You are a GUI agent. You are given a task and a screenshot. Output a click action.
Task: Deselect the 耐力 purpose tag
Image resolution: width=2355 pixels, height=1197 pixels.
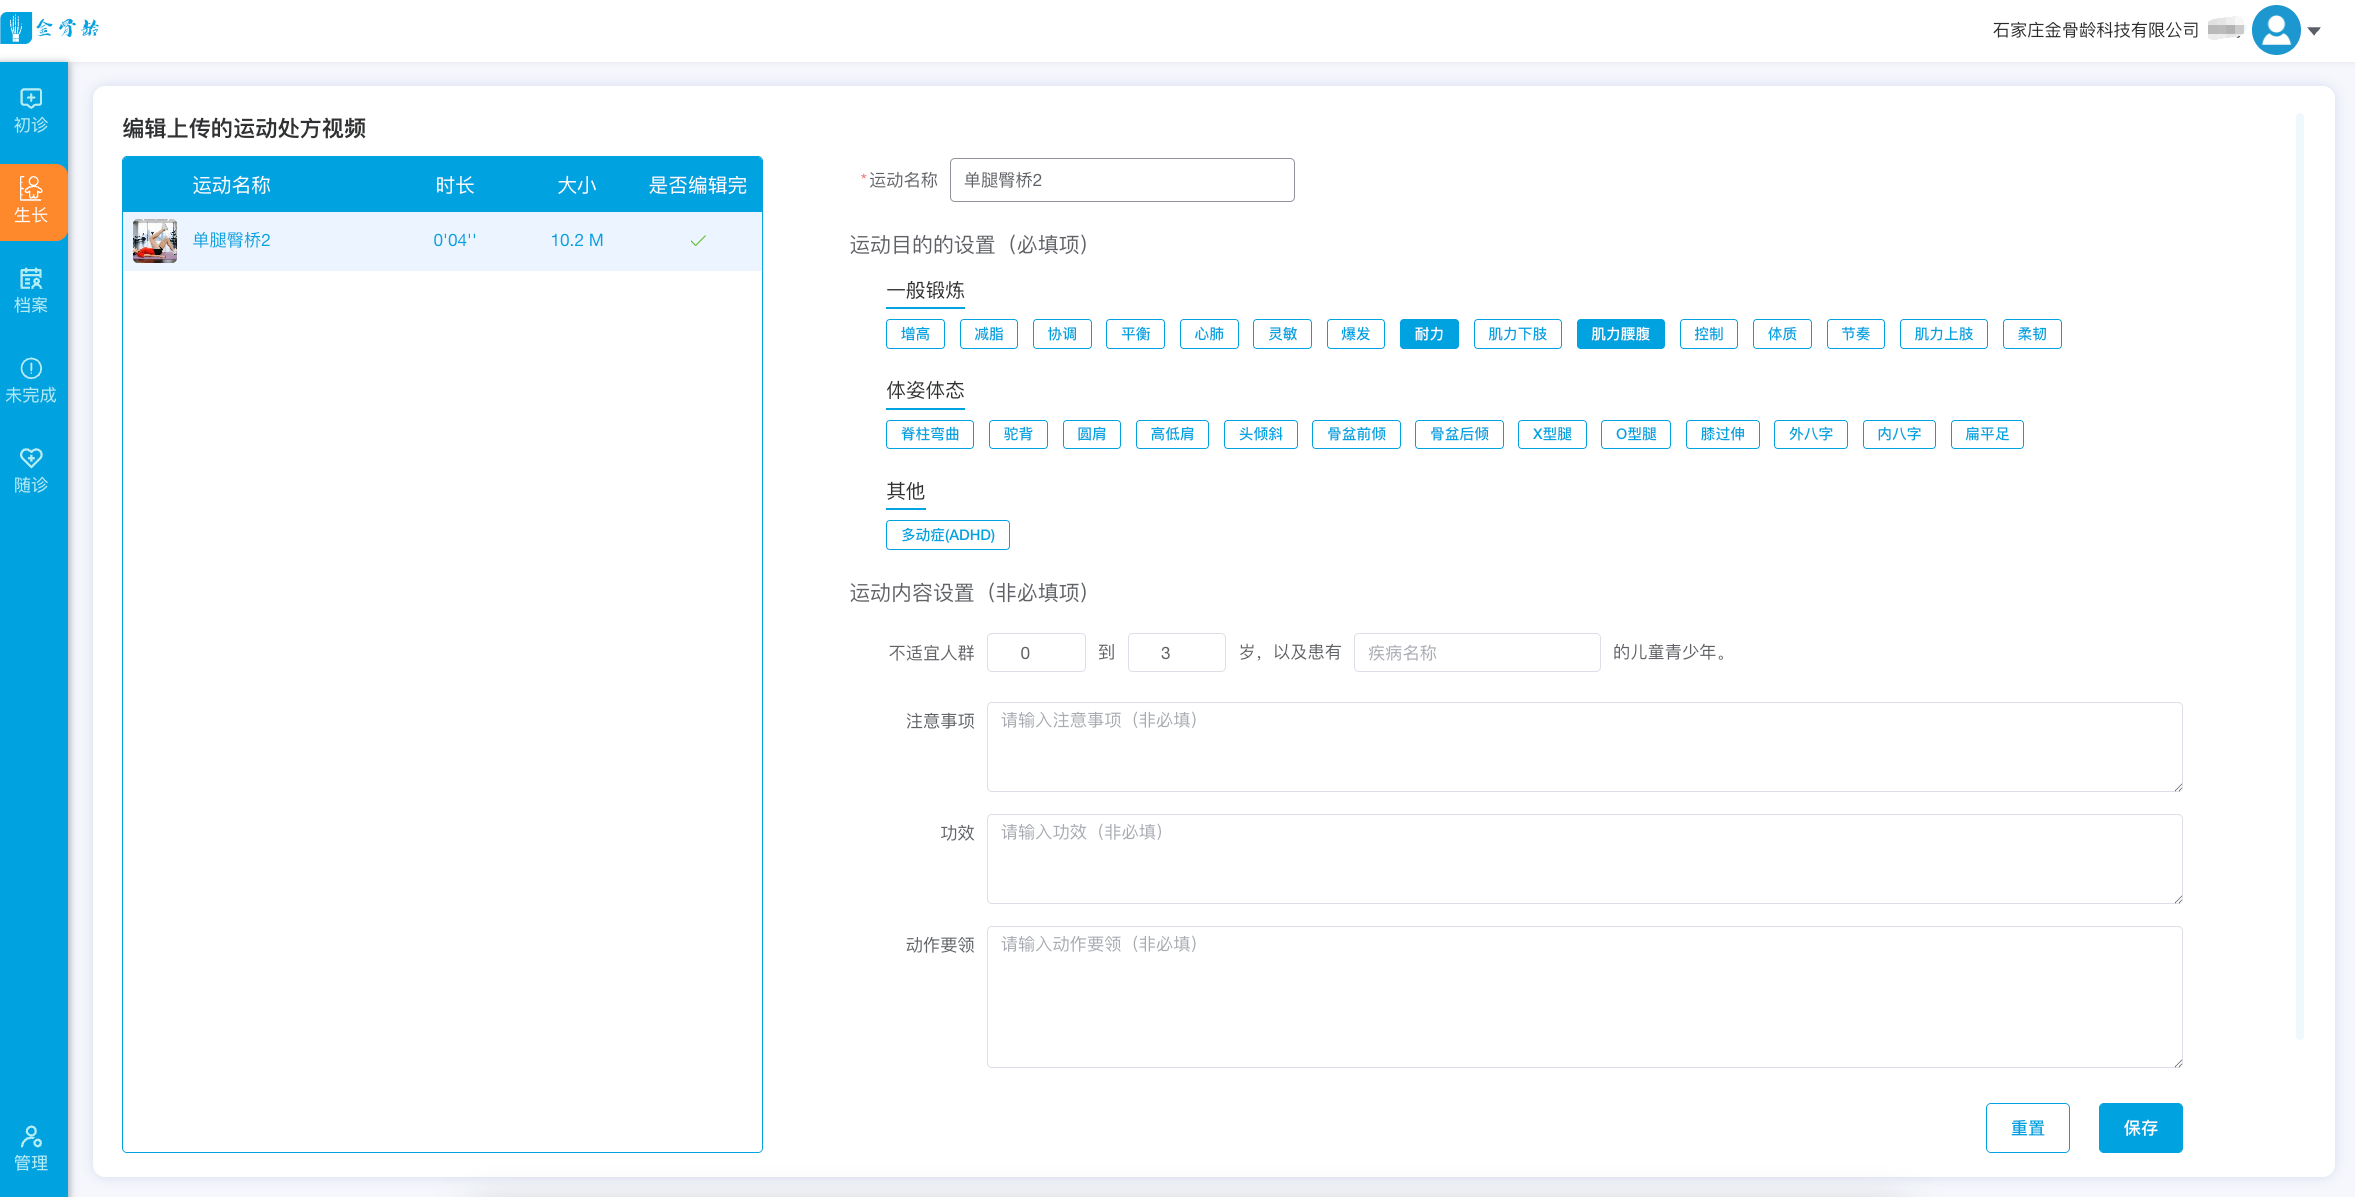1429,334
